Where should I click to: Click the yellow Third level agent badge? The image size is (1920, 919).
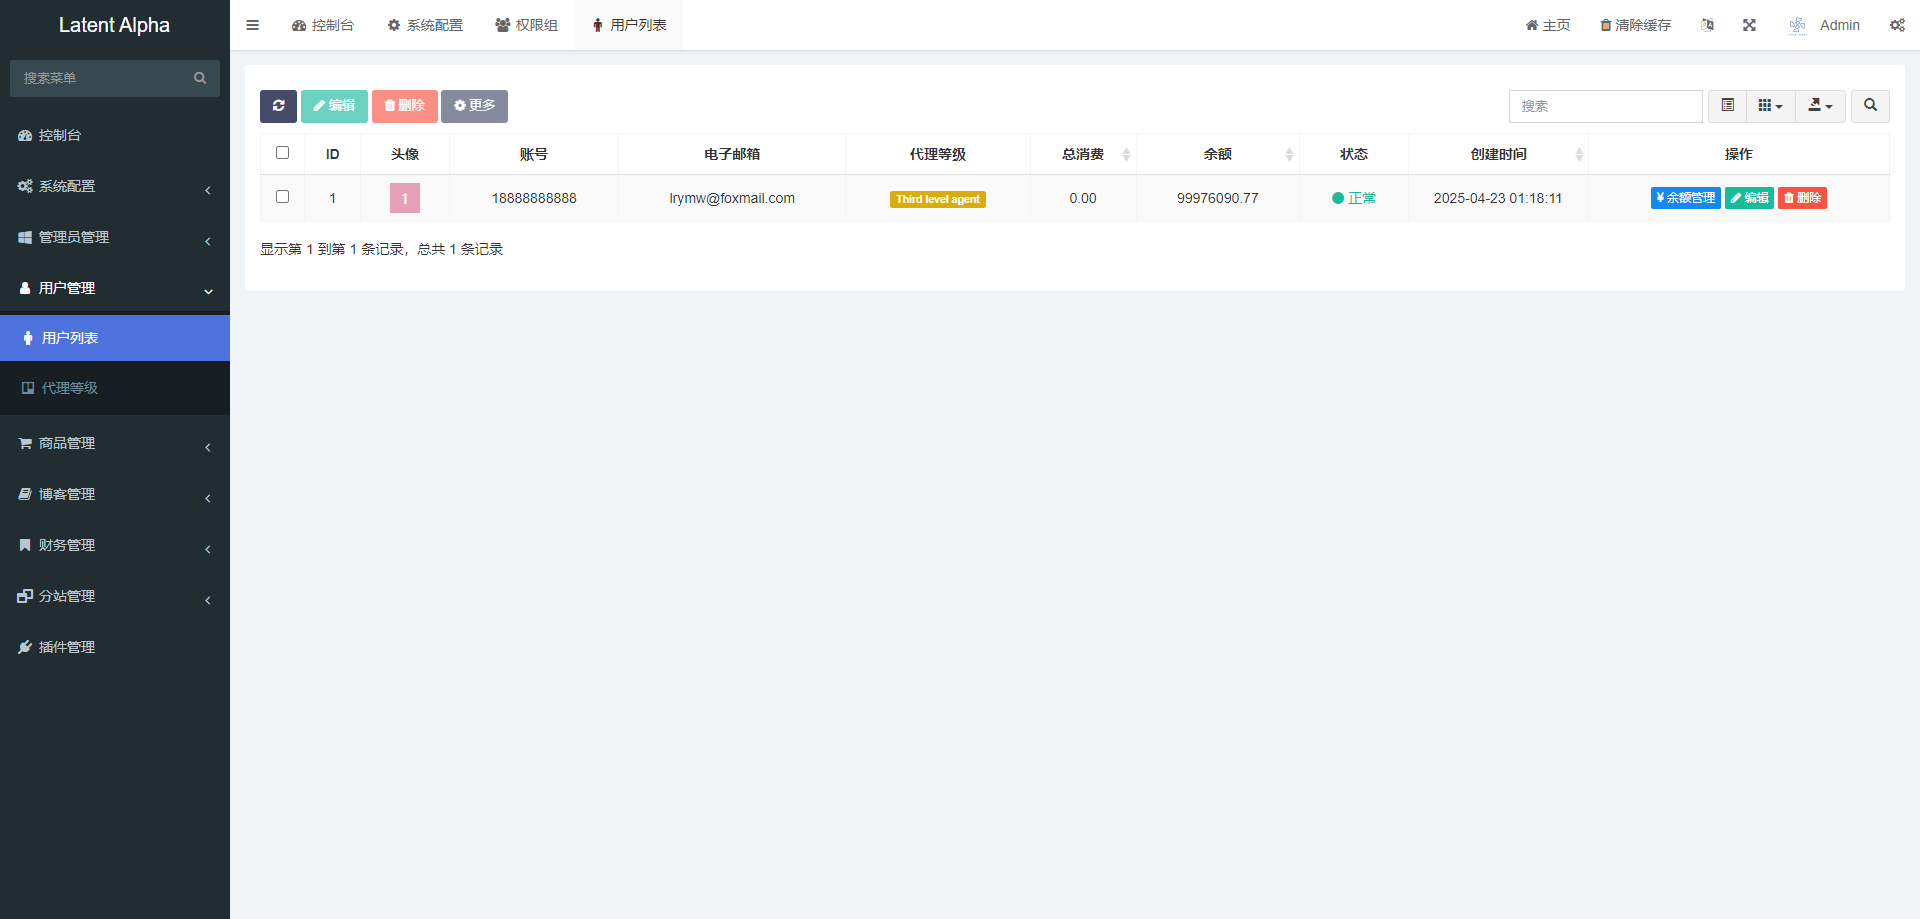(937, 199)
